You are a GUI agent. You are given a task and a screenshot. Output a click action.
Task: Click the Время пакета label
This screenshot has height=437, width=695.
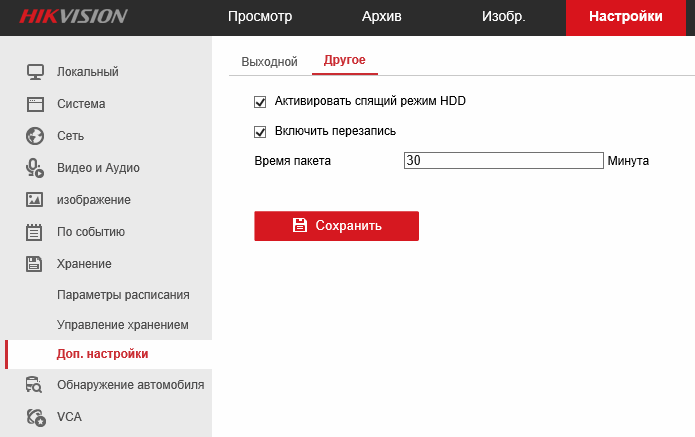[x=293, y=160]
